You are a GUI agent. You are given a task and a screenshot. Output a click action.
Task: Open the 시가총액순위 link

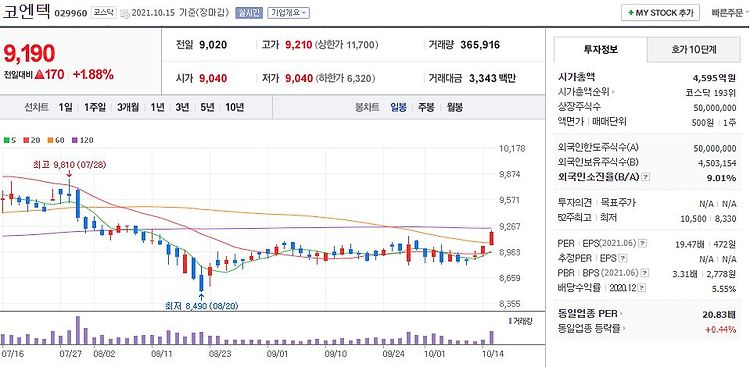click(x=585, y=93)
